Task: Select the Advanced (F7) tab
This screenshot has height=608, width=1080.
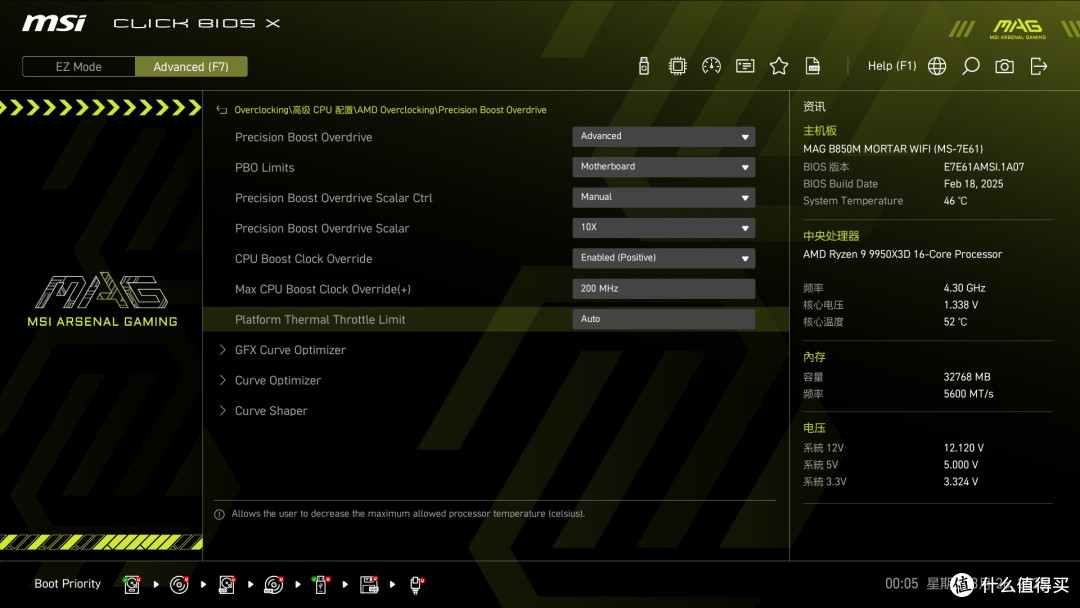Action: click(191, 67)
